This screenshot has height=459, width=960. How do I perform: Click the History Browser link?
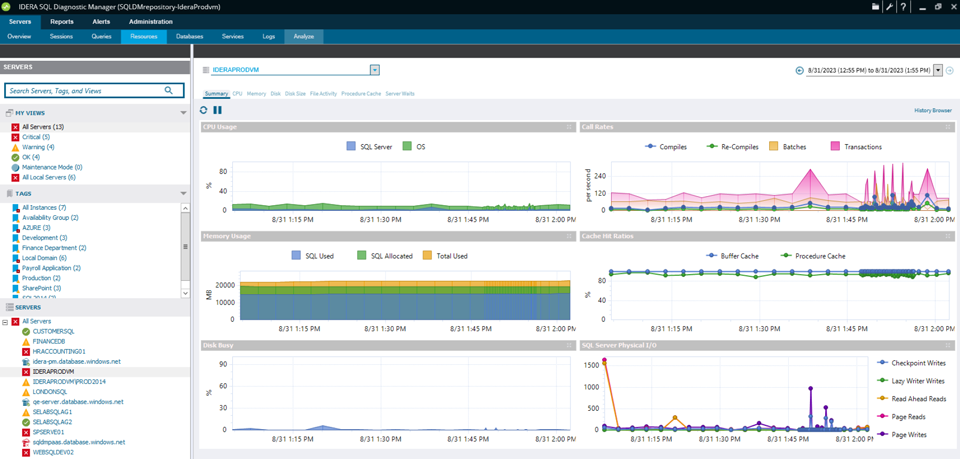point(932,110)
